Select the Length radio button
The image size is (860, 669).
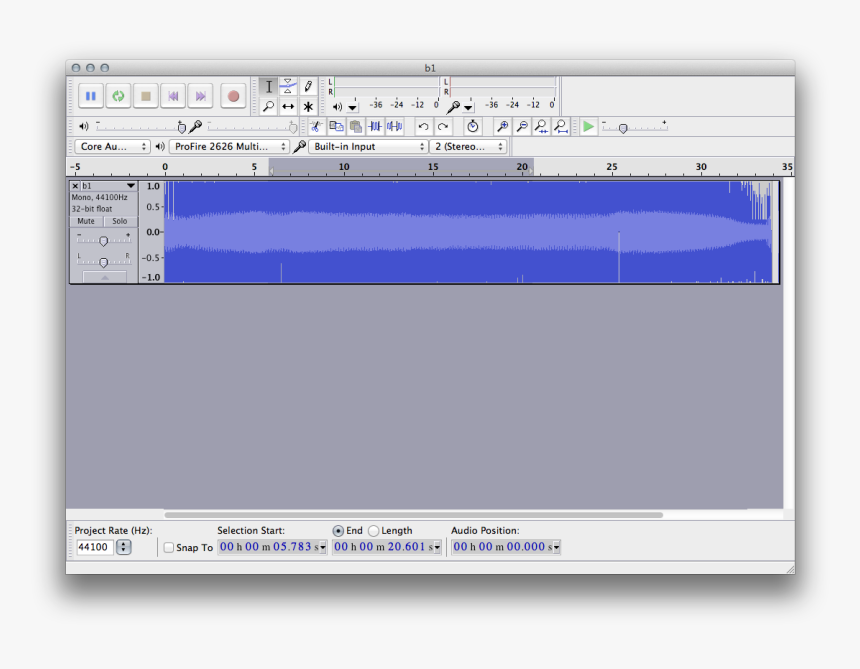[x=374, y=531]
